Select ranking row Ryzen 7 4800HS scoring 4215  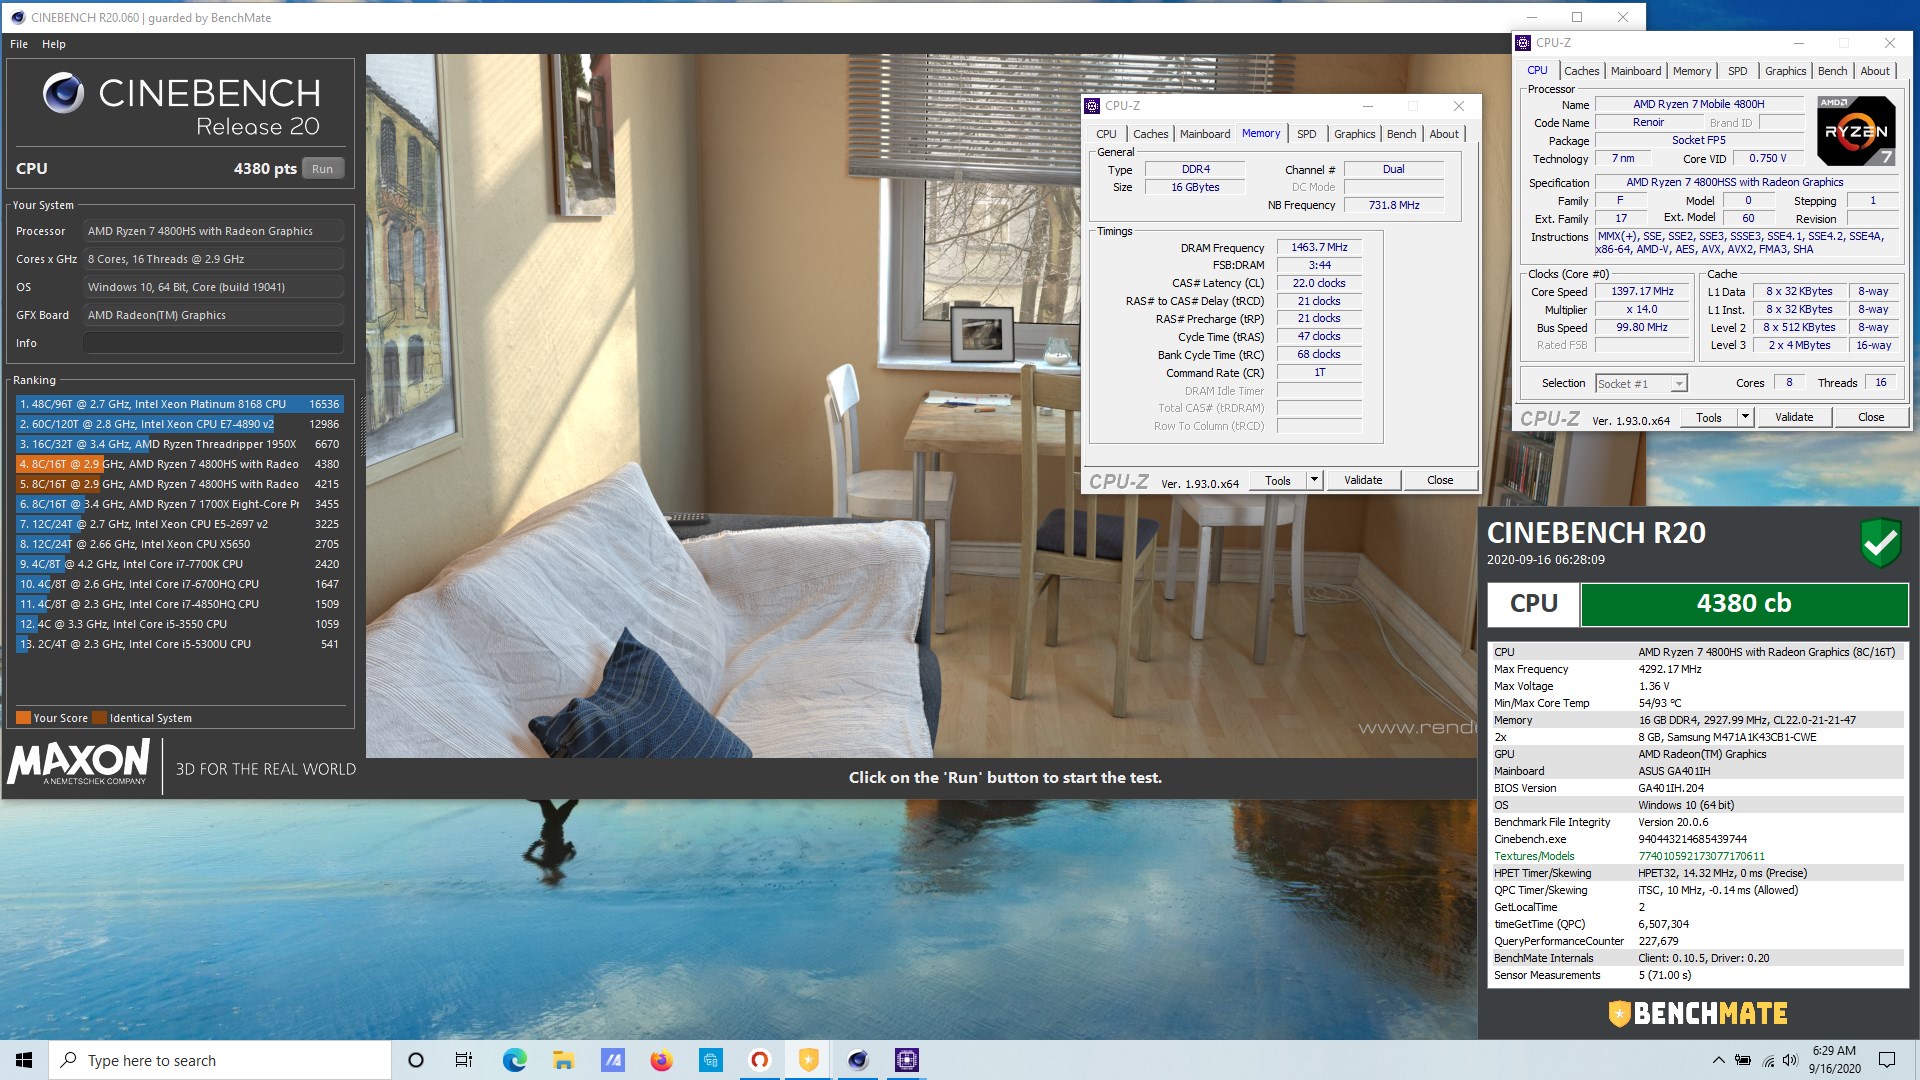coord(180,484)
